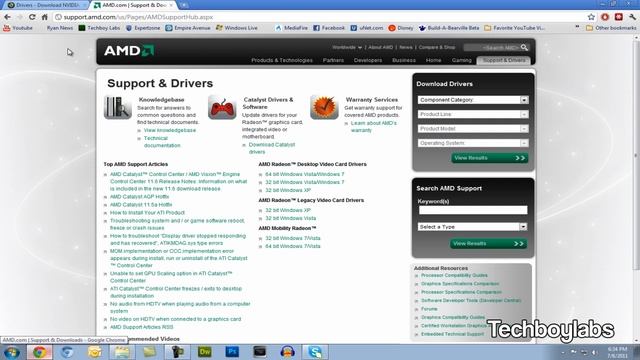The image size is (640, 360).
Task: Click Chrome icon in the taskbar
Action: (40, 352)
